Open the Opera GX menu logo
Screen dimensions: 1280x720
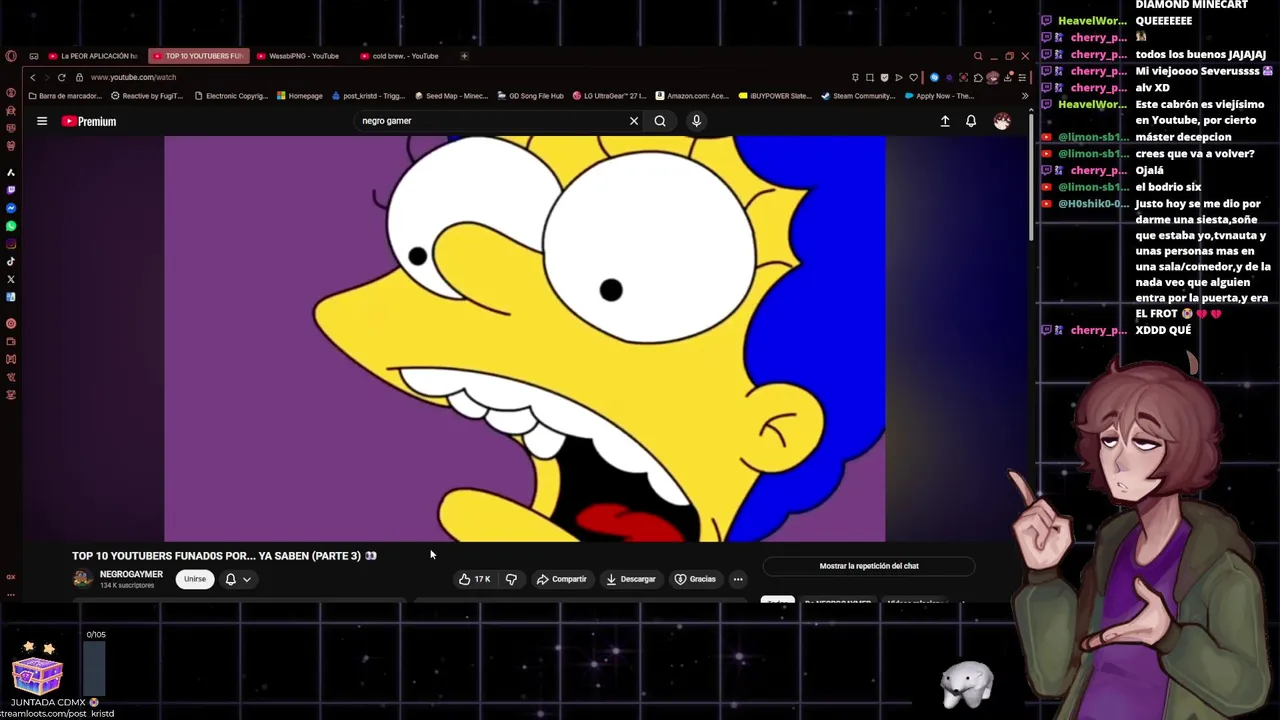(11, 56)
